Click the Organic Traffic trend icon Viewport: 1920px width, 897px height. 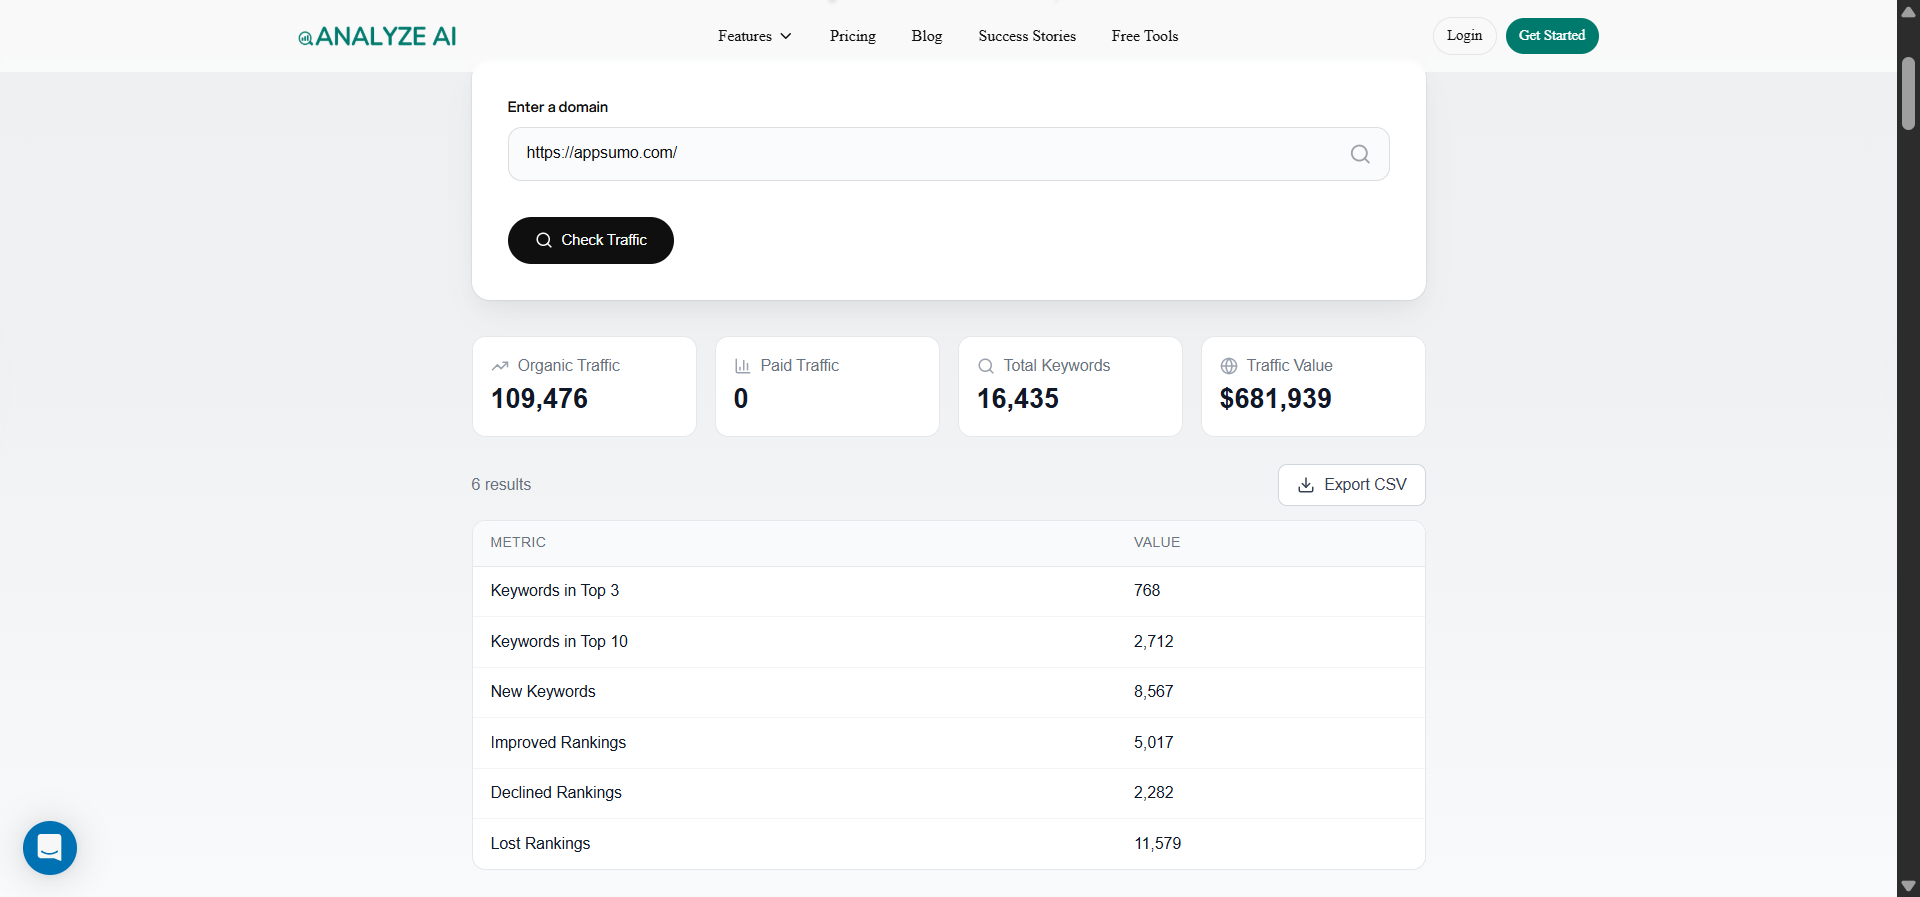500,366
